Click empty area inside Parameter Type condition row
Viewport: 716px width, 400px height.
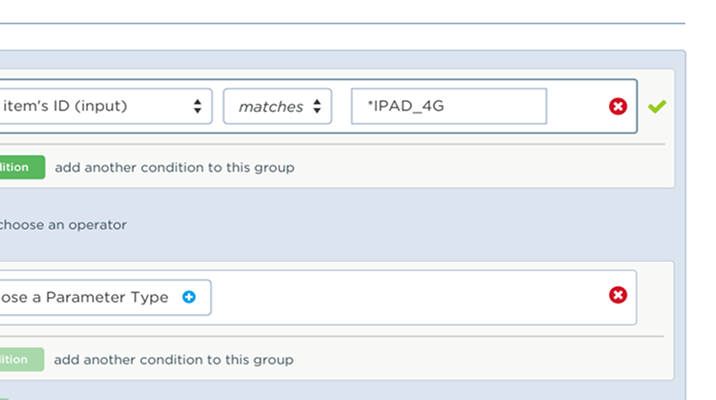click(x=410, y=295)
